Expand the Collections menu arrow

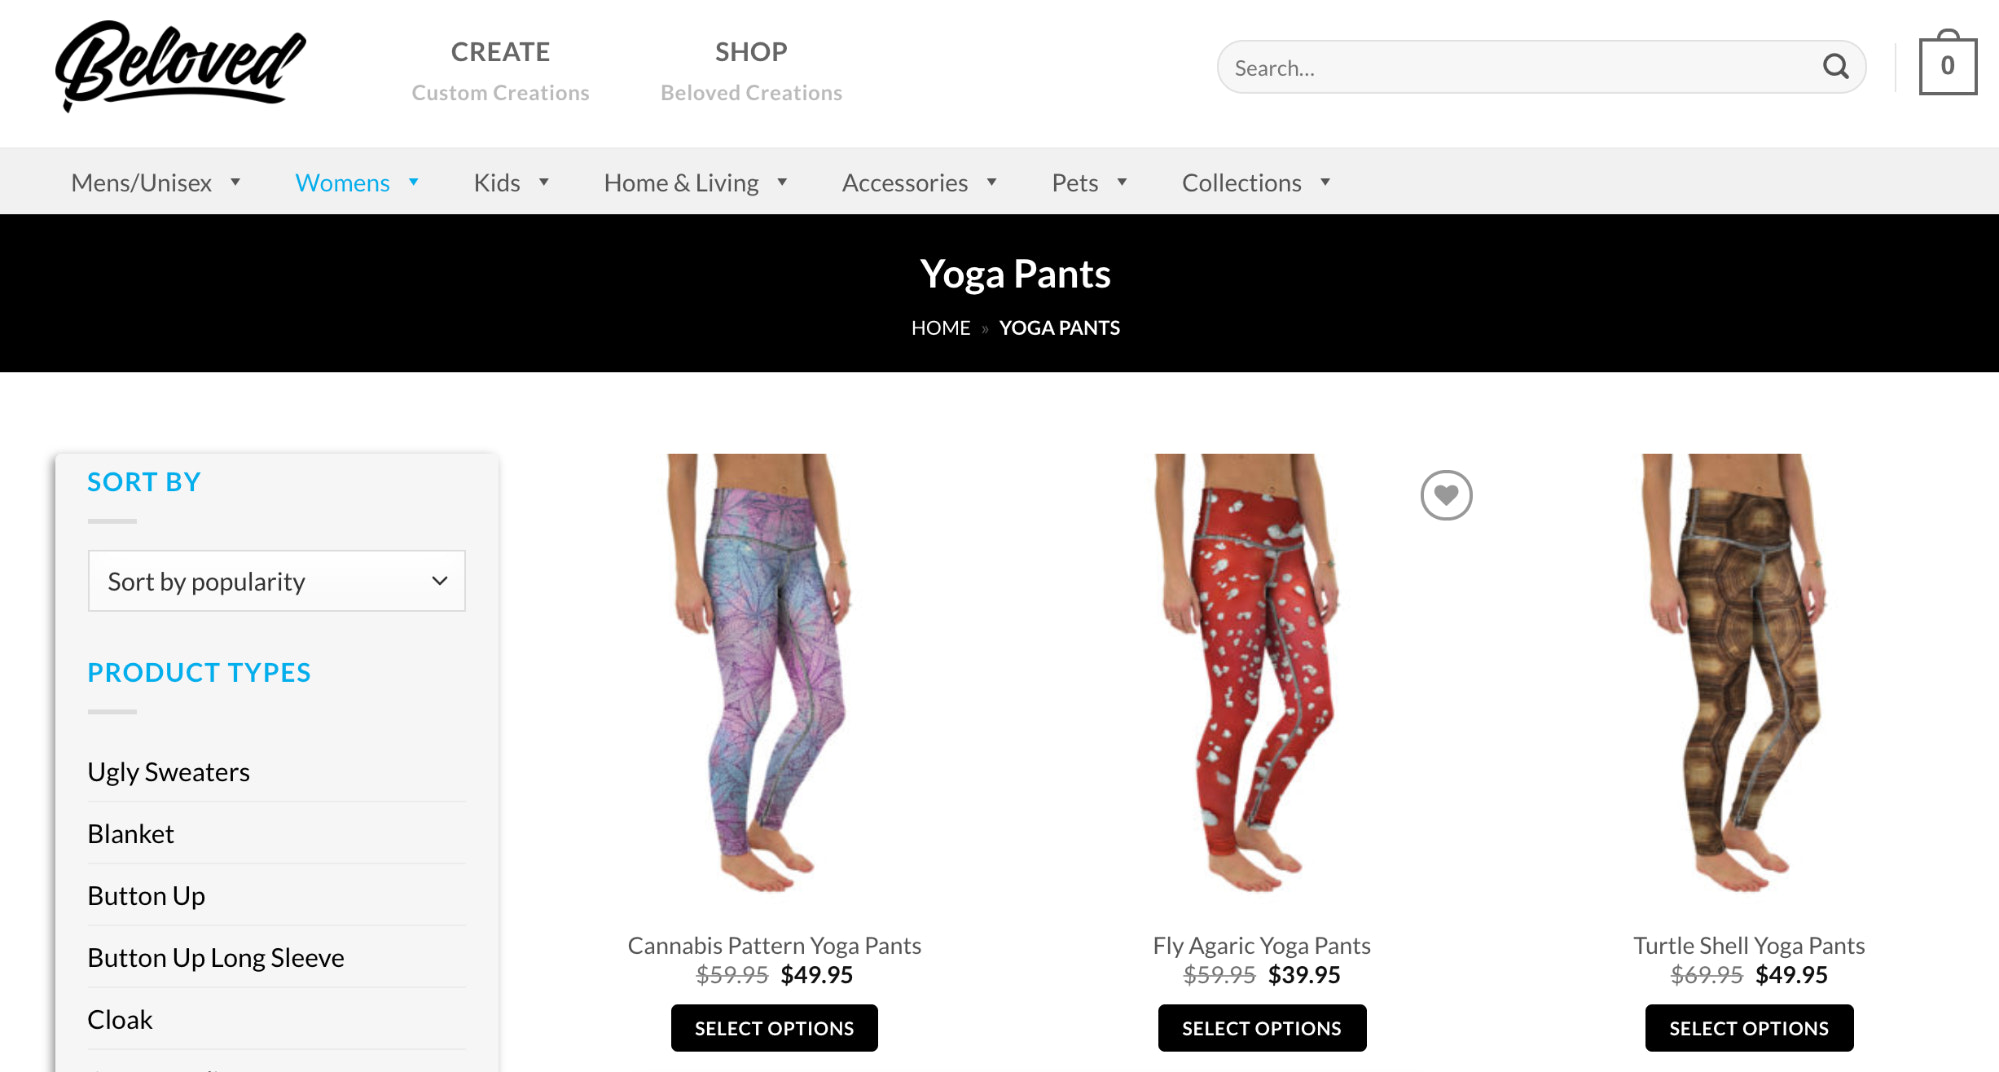[1325, 182]
